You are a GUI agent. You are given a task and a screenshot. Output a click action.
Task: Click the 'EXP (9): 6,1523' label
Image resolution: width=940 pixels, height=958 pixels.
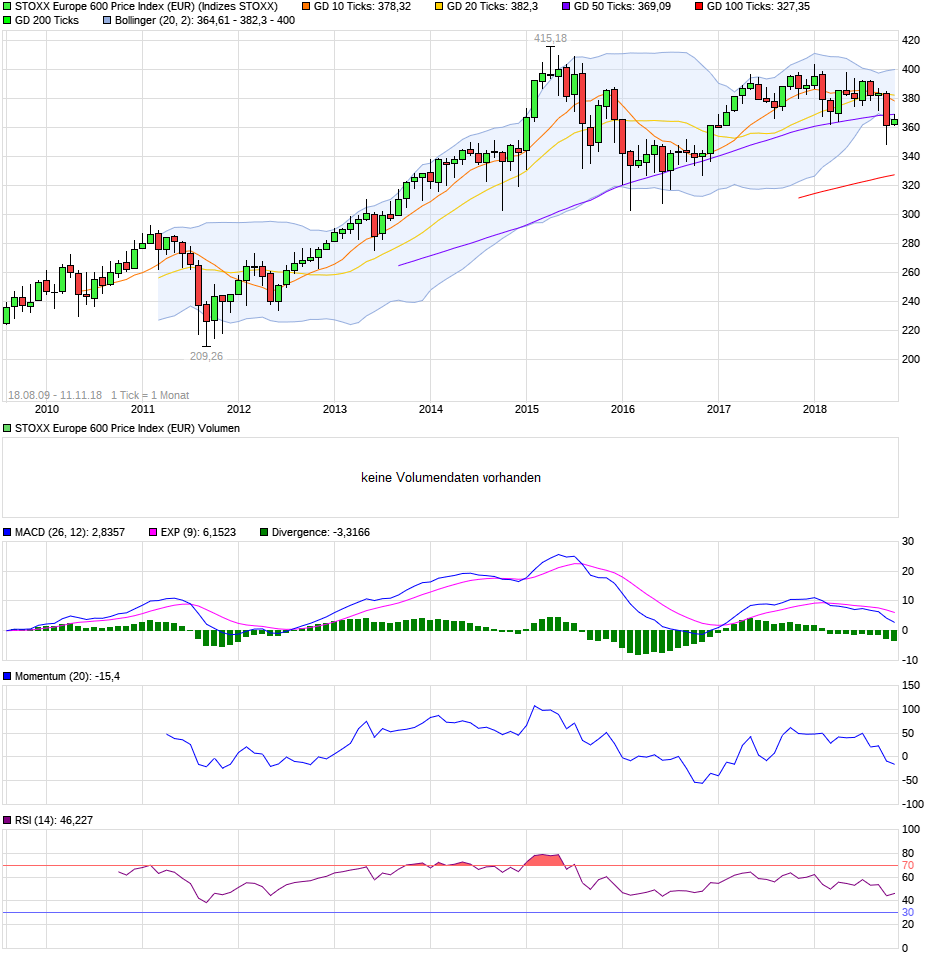point(198,533)
